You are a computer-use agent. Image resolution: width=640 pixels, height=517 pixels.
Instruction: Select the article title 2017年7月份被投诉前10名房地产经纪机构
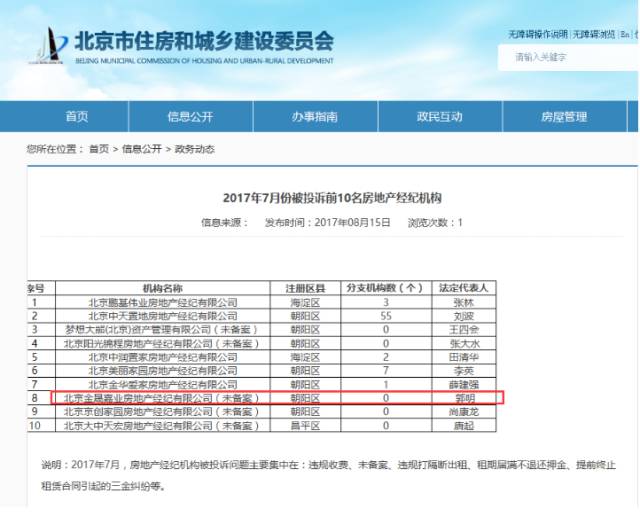(332, 198)
